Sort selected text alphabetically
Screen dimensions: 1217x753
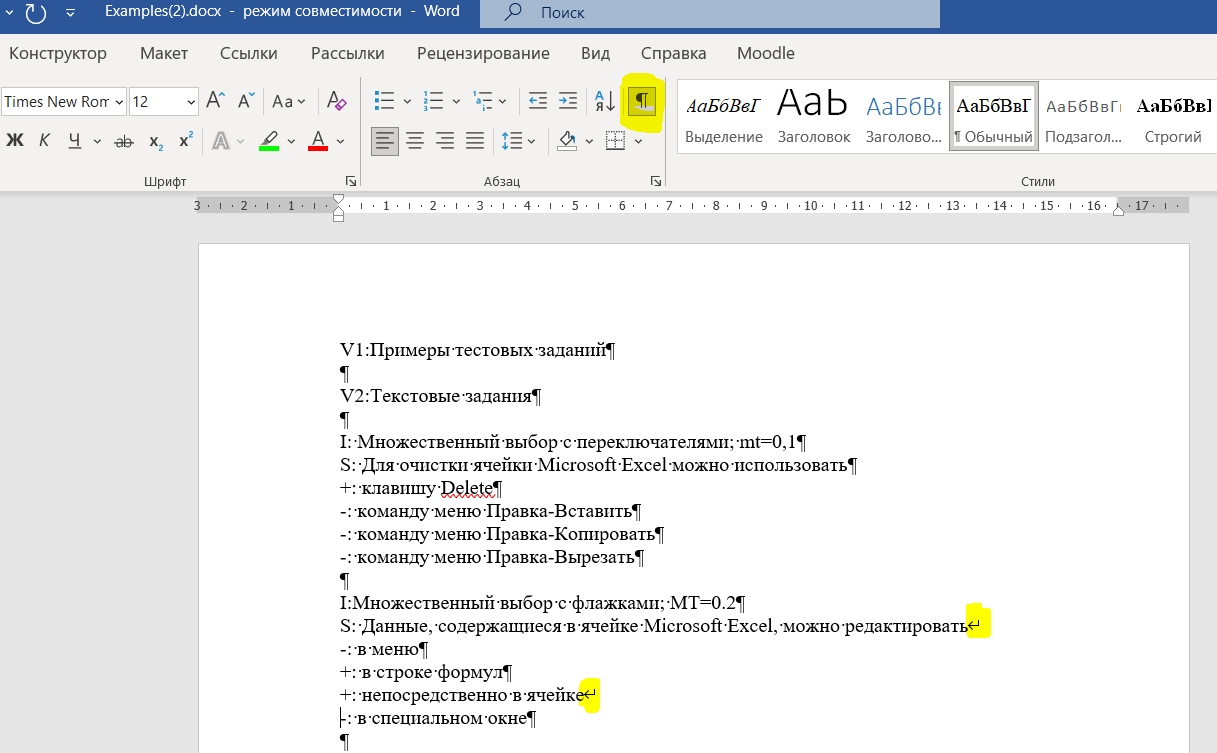[x=605, y=101]
